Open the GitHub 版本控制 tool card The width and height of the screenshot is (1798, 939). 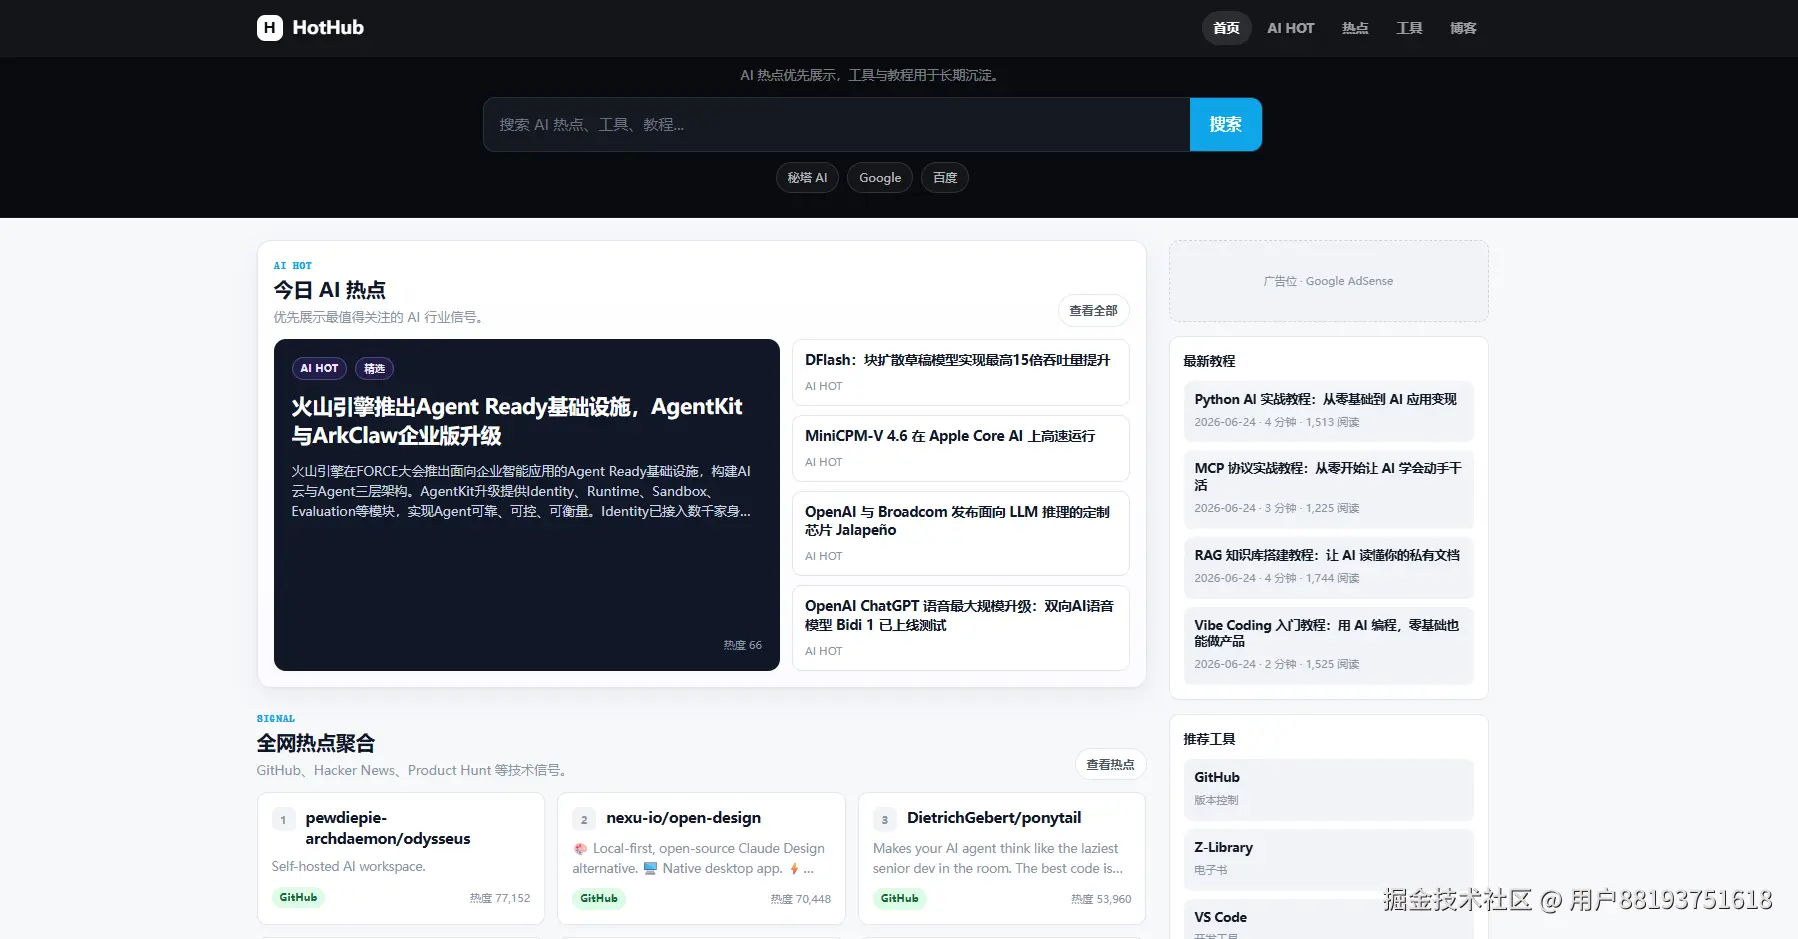click(1328, 789)
